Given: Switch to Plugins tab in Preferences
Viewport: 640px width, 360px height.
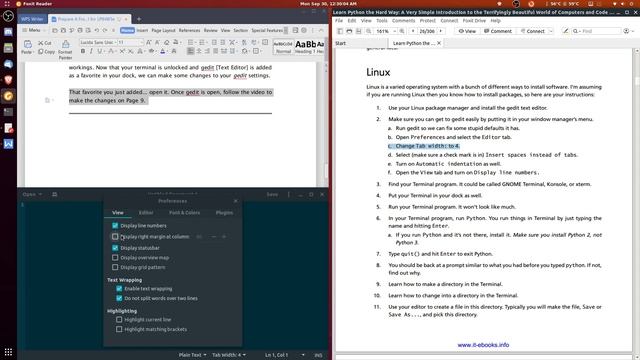Looking at the screenshot, I should pos(224,213).
